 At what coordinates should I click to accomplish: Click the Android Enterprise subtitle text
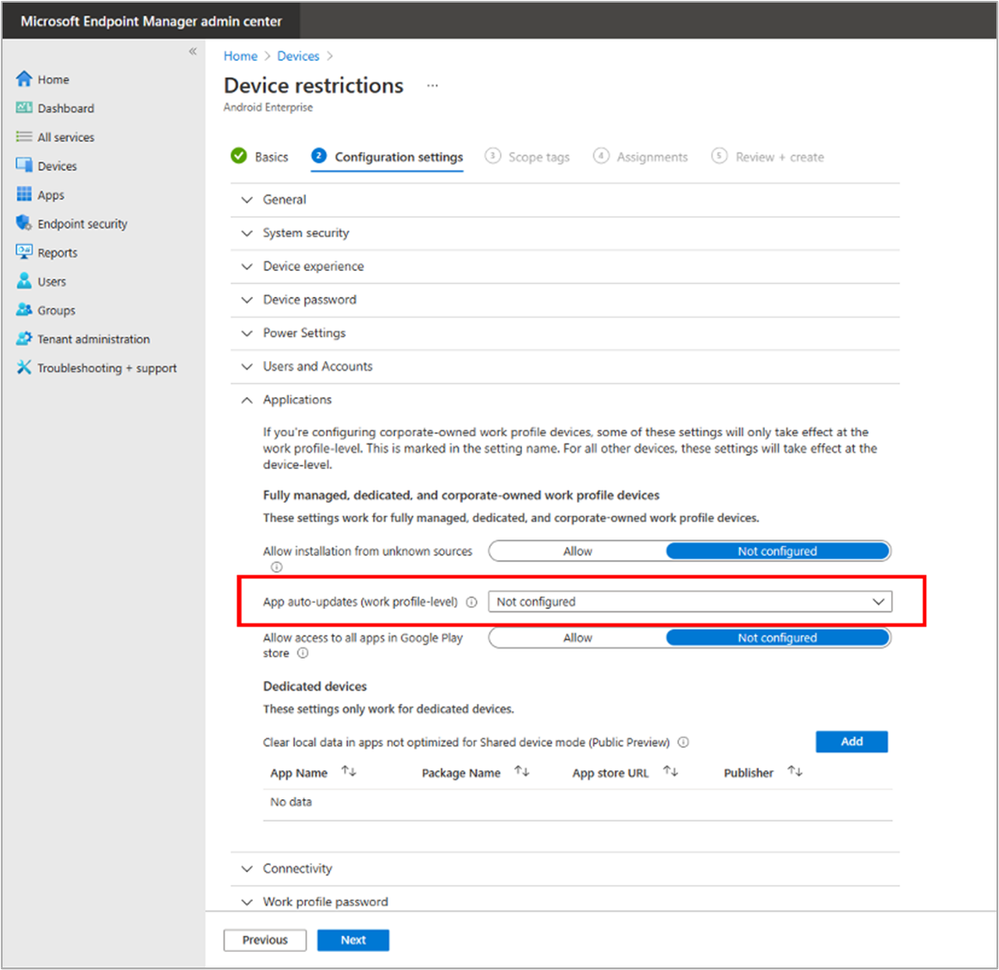pyautogui.click(x=268, y=107)
